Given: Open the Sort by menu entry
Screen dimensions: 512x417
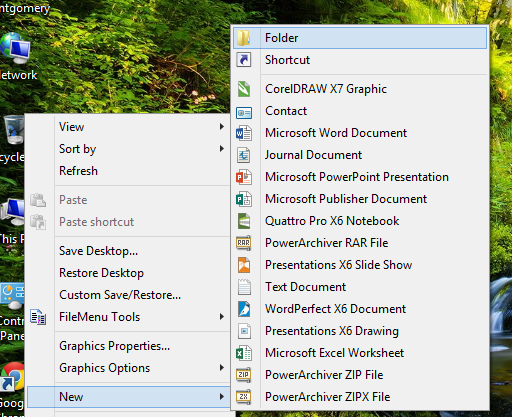Looking at the screenshot, I should [x=128, y=149].
